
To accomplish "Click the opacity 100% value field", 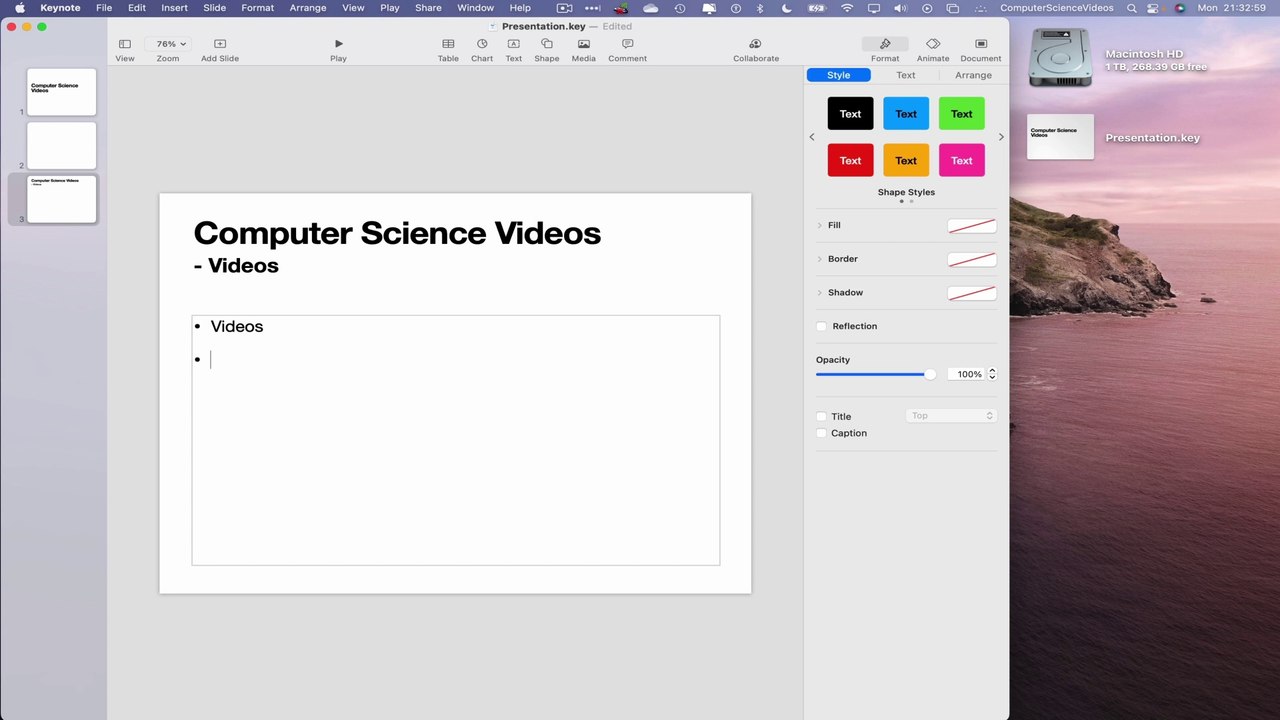I will point(967,374).
